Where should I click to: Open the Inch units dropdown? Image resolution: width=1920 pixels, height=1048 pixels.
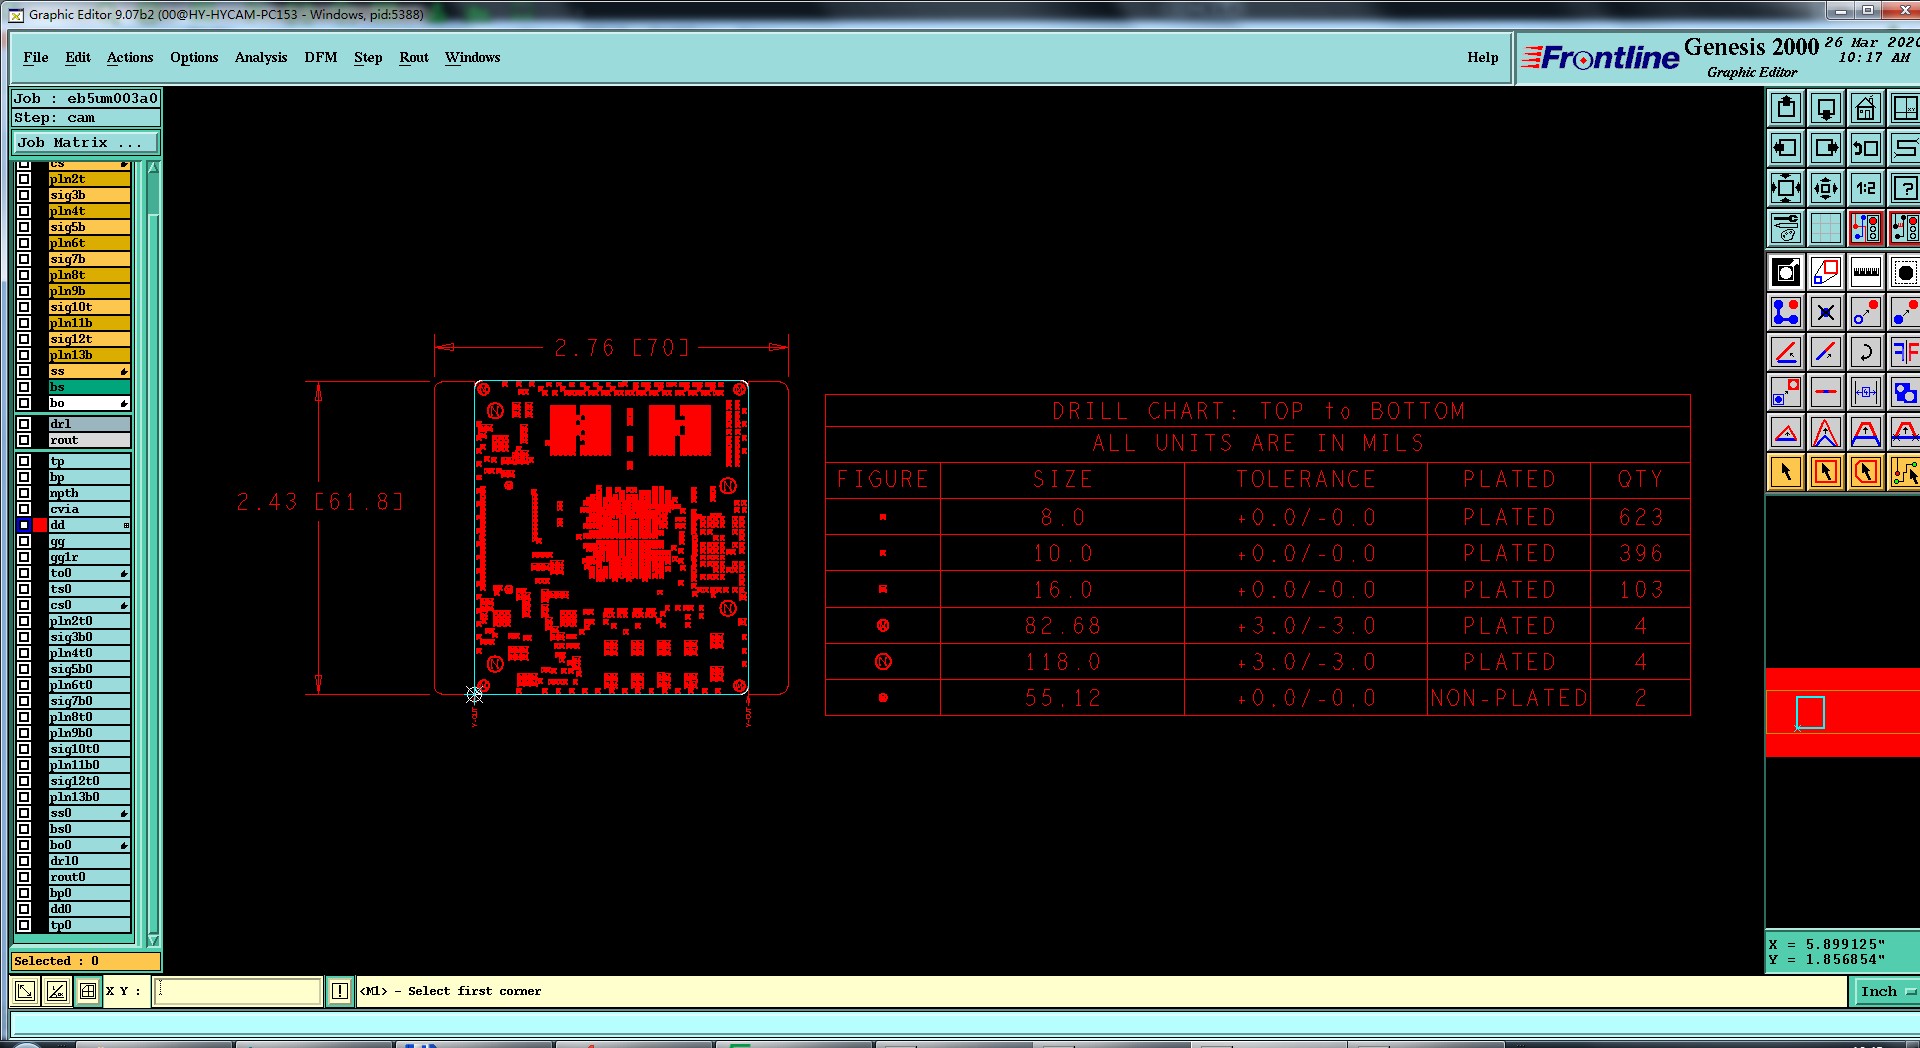click(1885, 991)
